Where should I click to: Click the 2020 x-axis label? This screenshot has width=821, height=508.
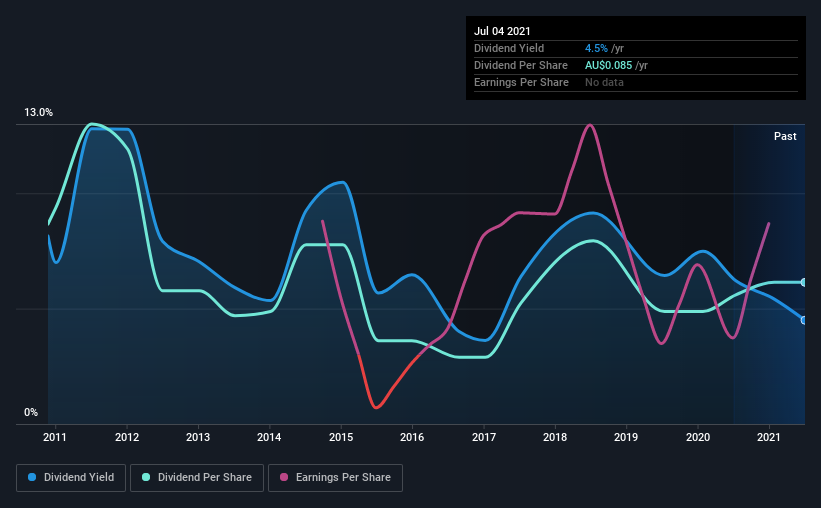click(698, 437)
